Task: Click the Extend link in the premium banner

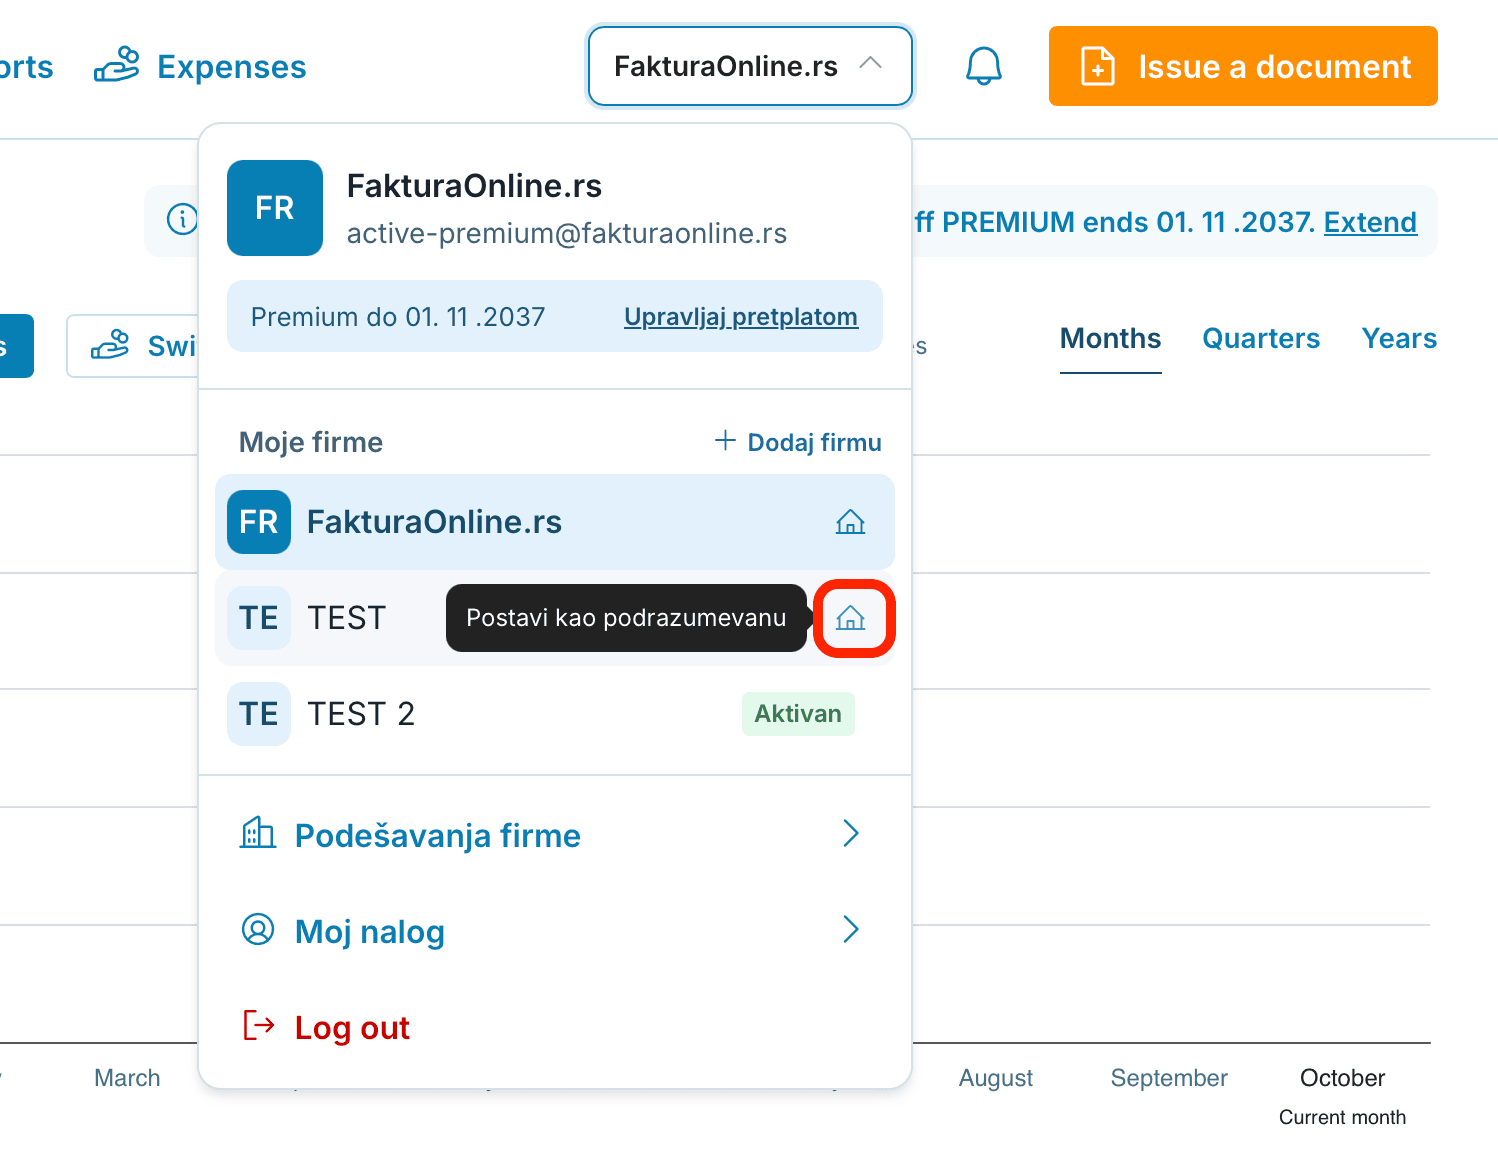Action: coord(1370,222)
